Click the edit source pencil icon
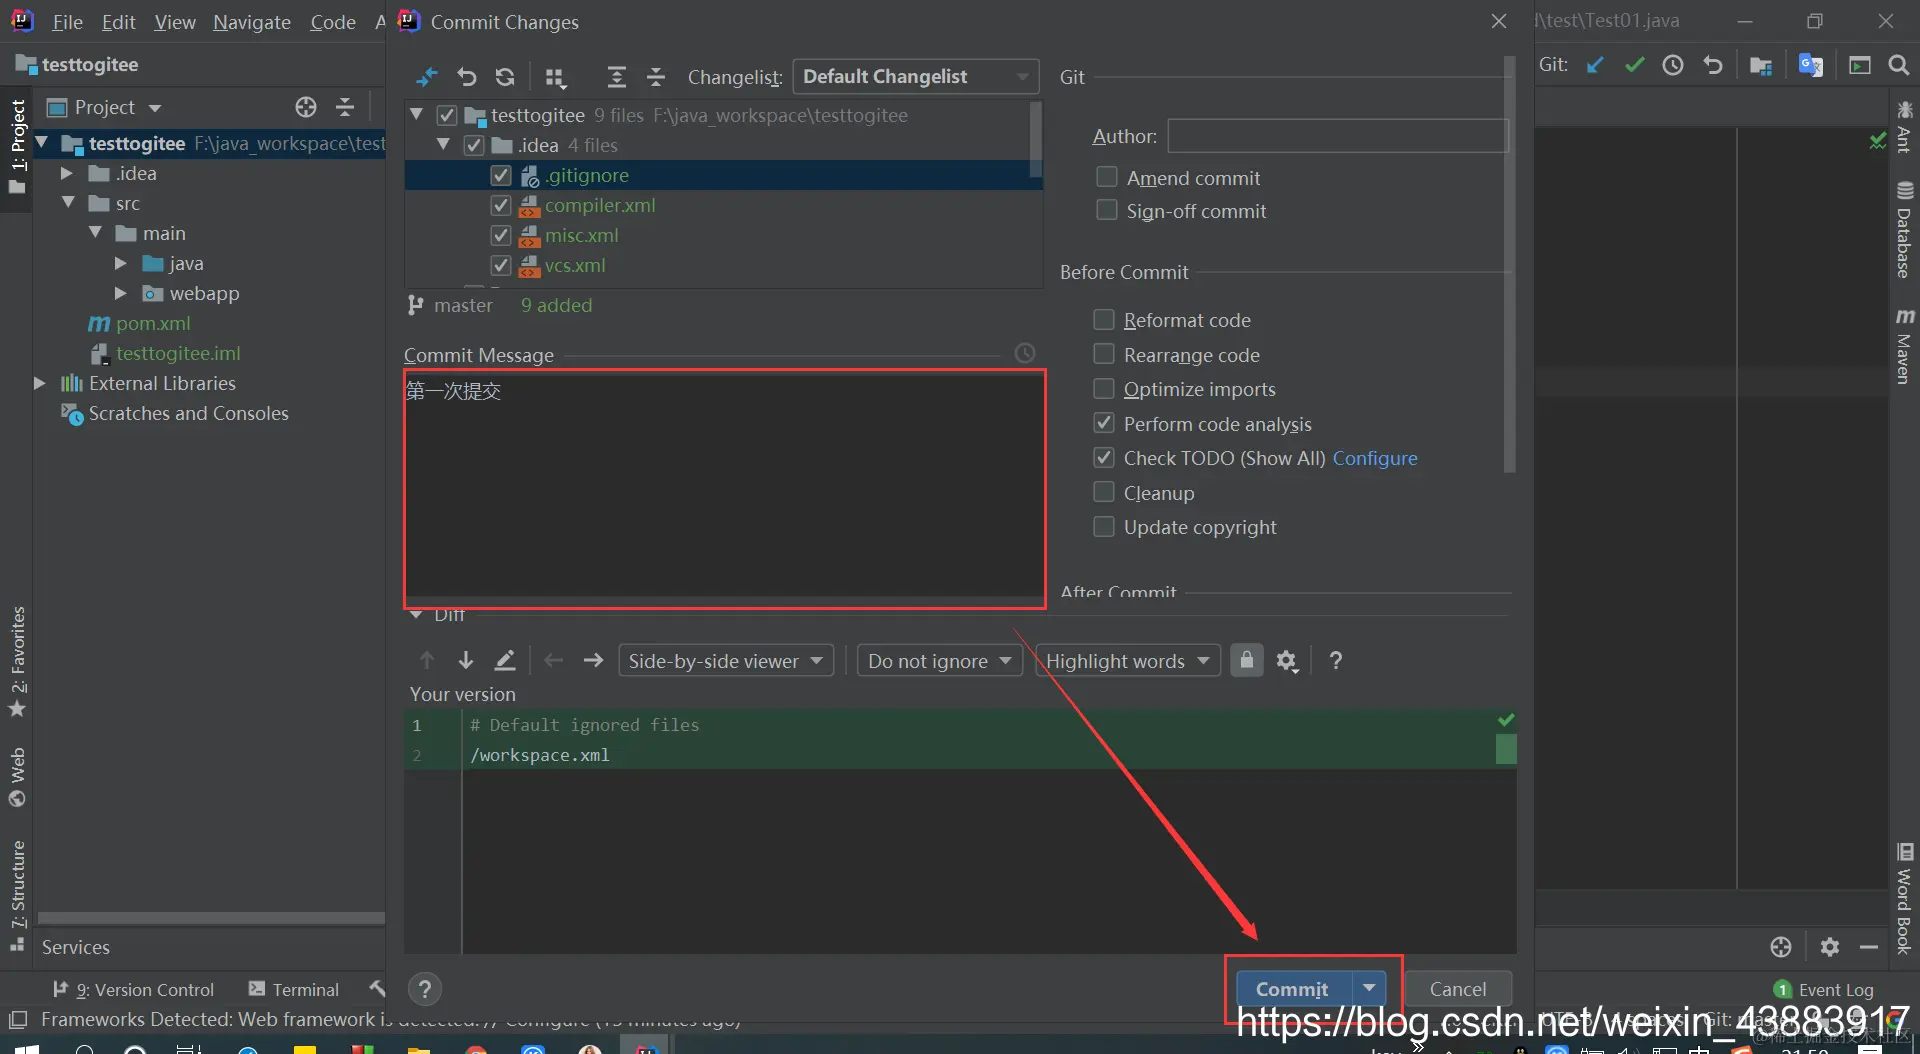 point(505,660)
